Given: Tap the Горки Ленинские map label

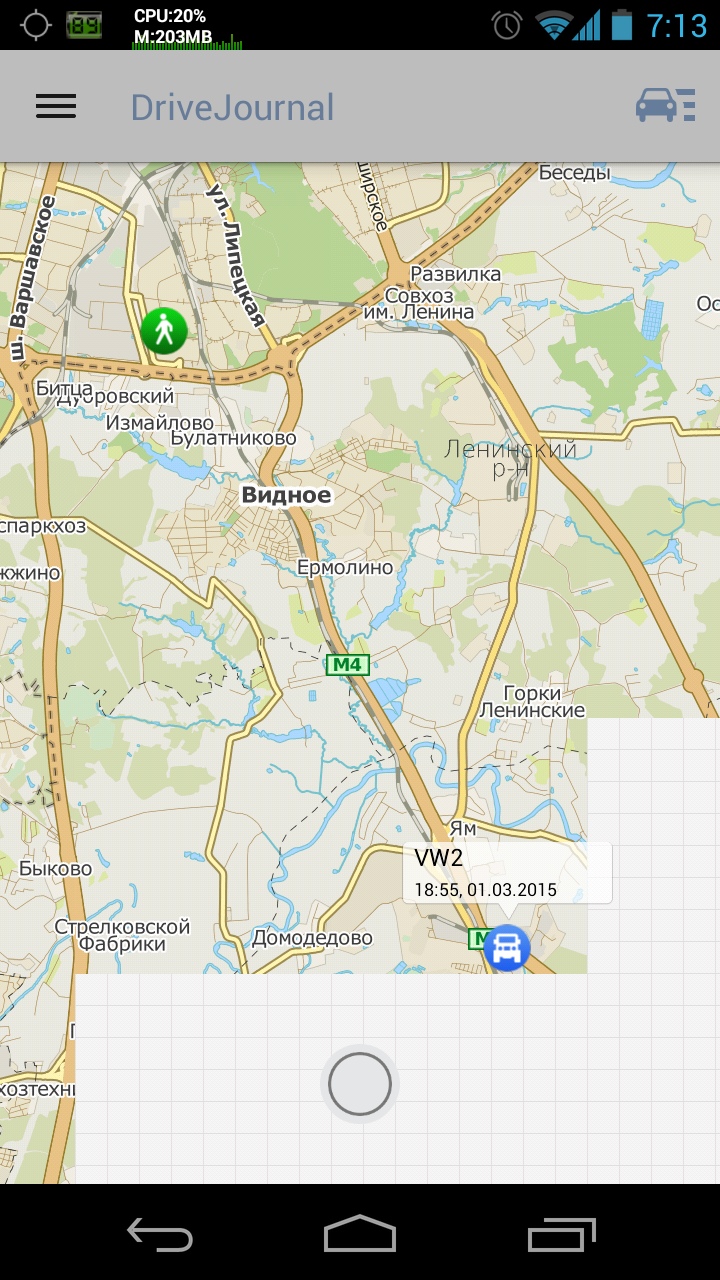Looking at the screenshot, I should coord(531,702).
